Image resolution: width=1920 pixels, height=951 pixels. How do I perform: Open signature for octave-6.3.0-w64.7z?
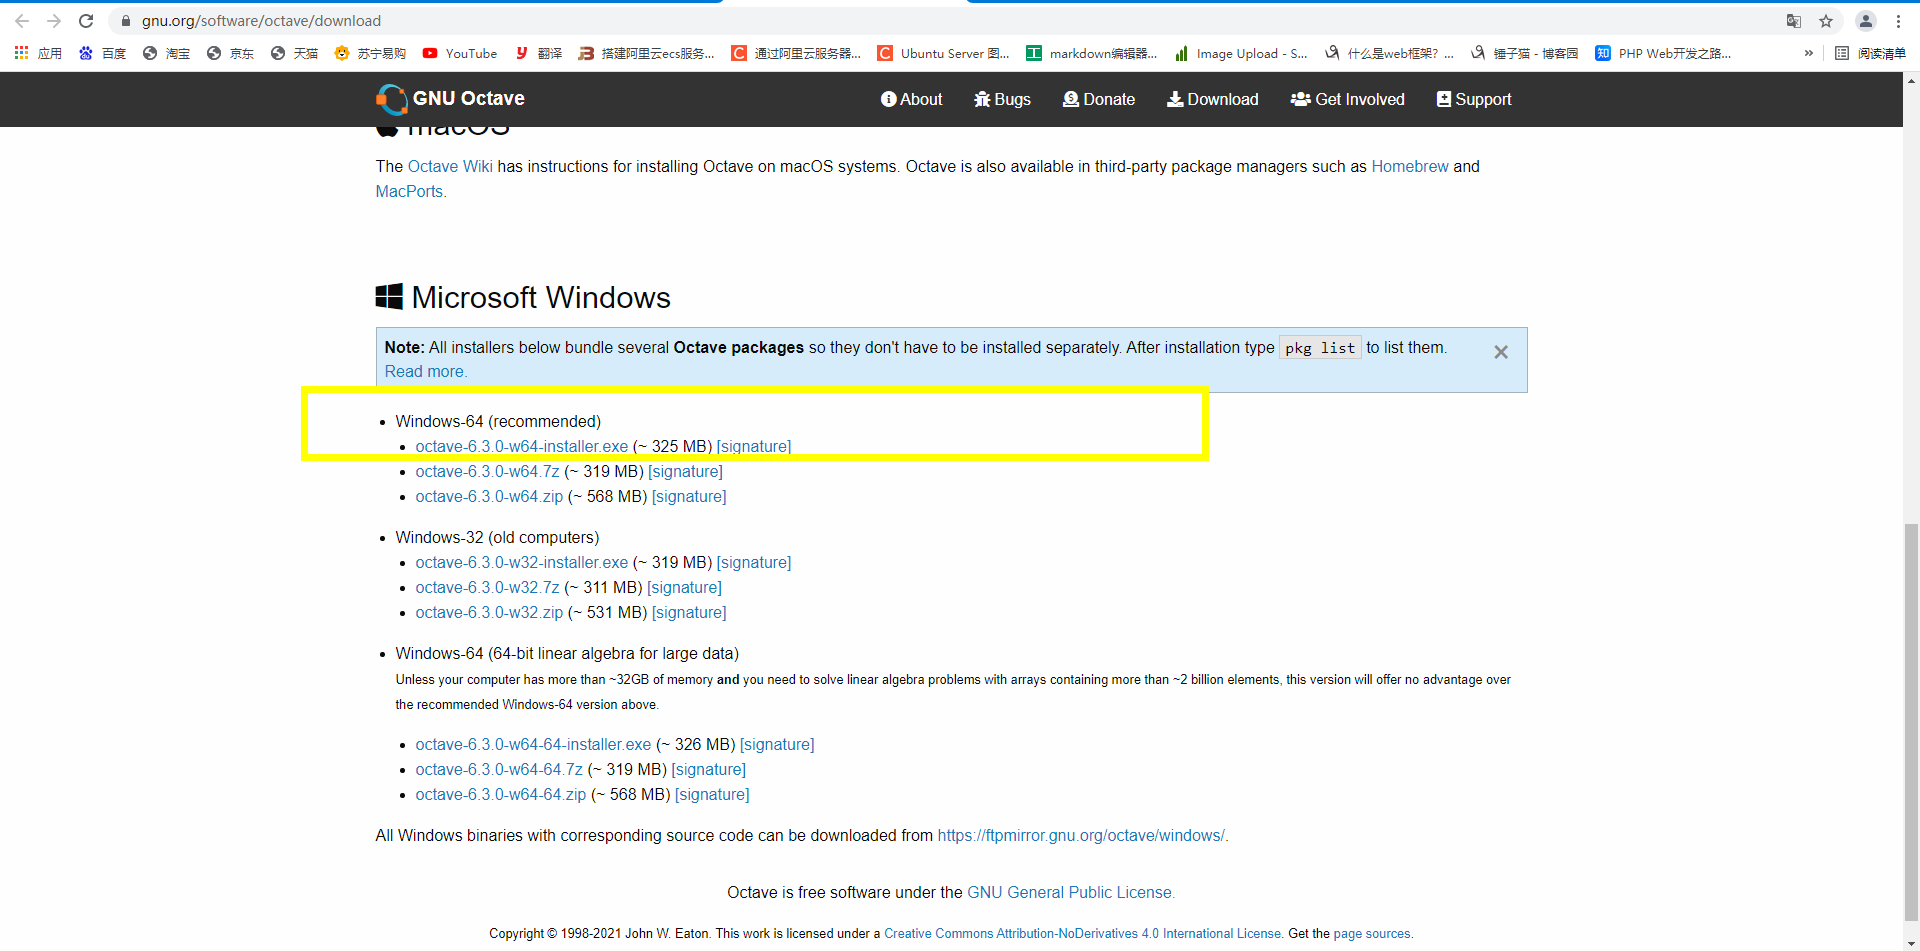tap(685, 471)
